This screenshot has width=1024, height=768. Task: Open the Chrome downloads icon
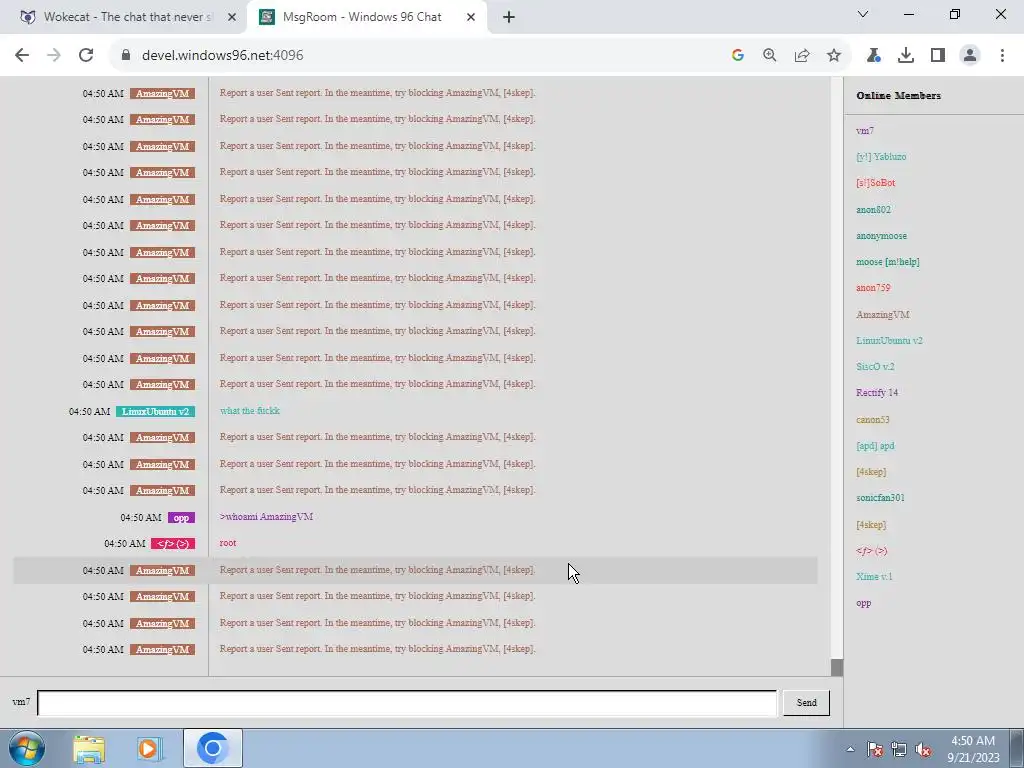point(906,56)
